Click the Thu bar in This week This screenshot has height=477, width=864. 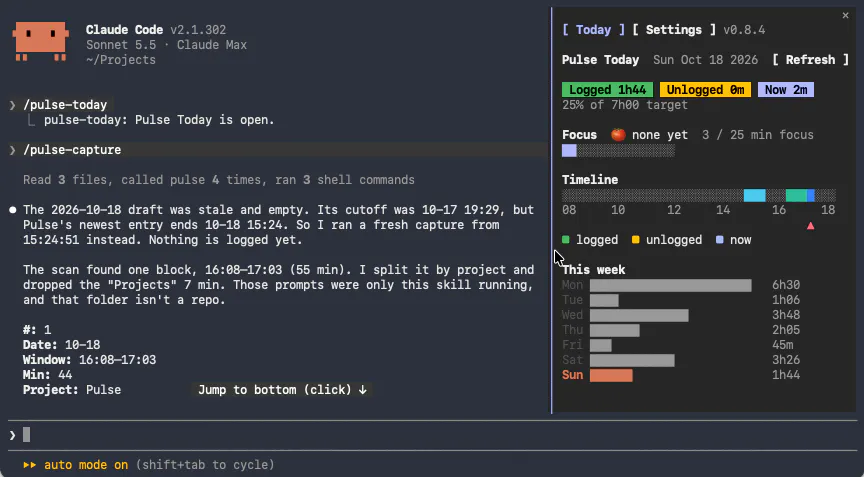click(x=614, y=330)
